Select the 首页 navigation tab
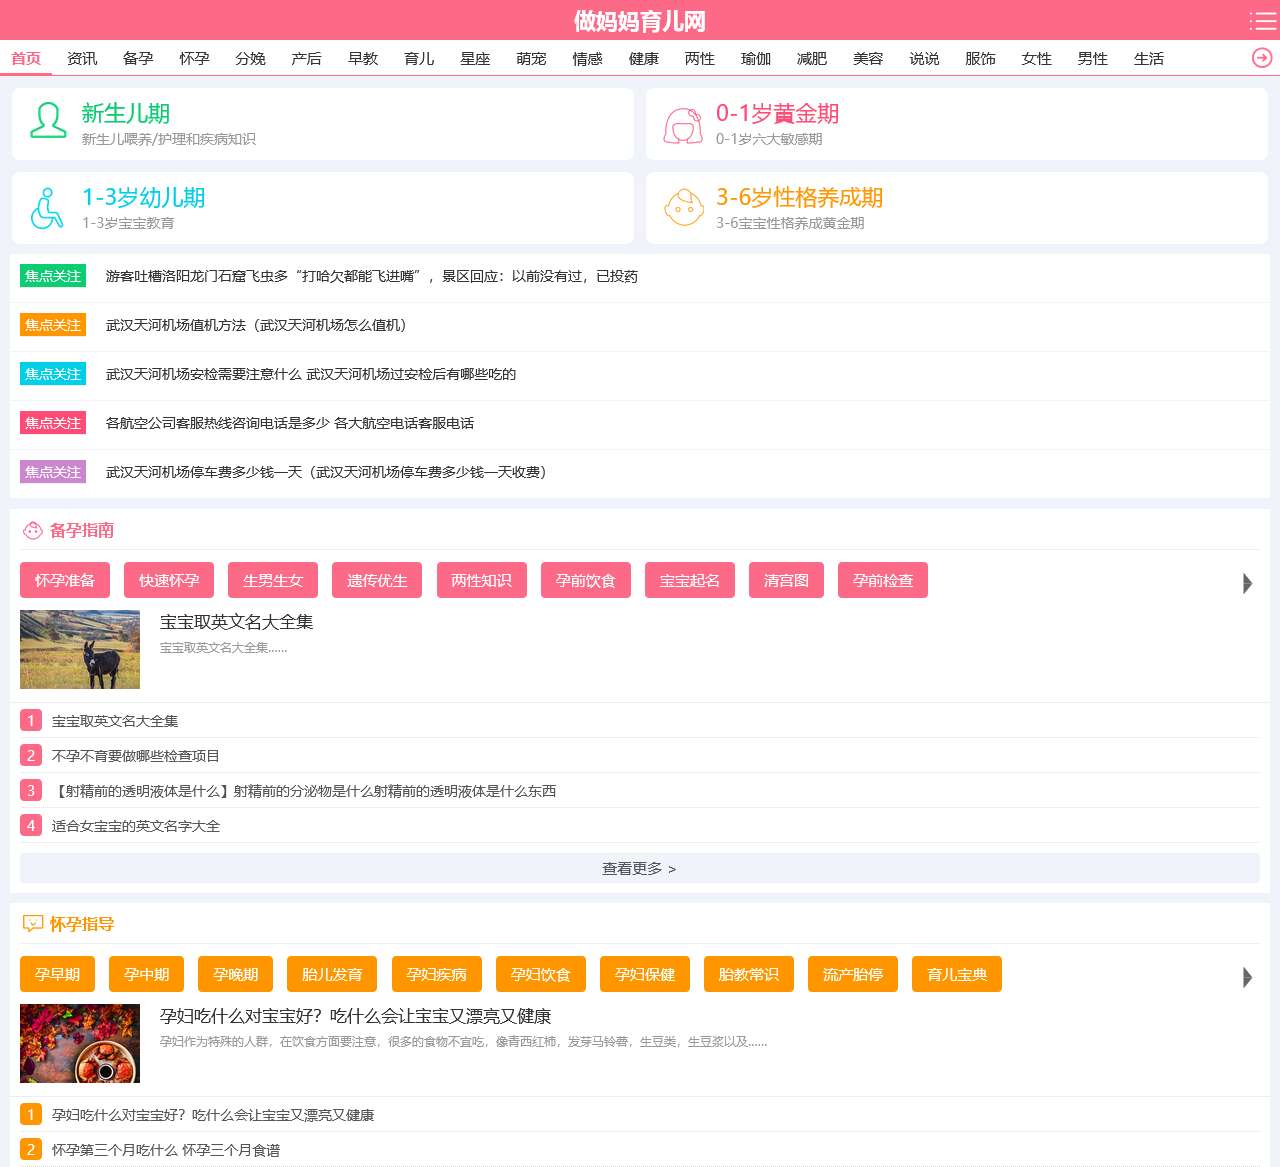The height and width of the screenshot is (1167, 1280). [x=26, y=59]
